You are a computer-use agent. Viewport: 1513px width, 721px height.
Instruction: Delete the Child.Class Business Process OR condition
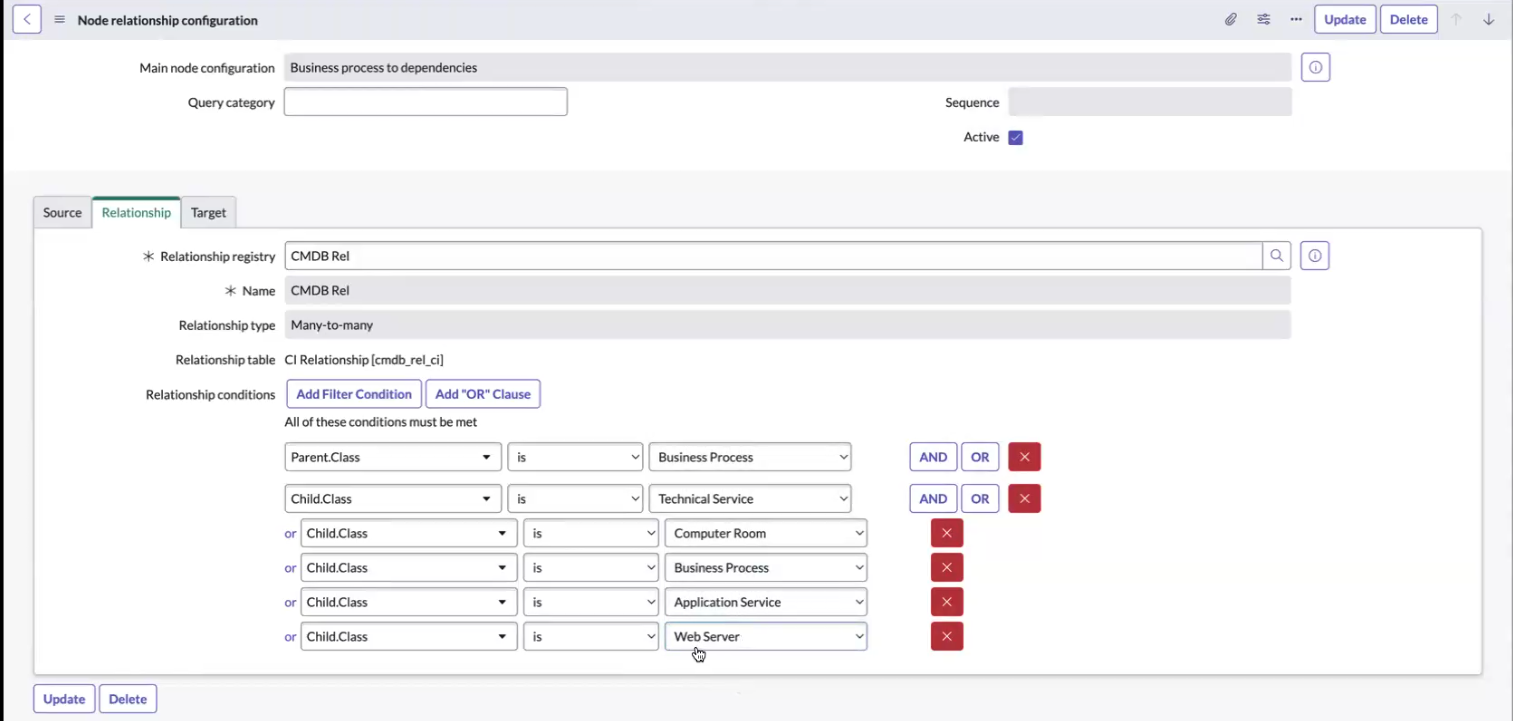click(x=947, y=567)
